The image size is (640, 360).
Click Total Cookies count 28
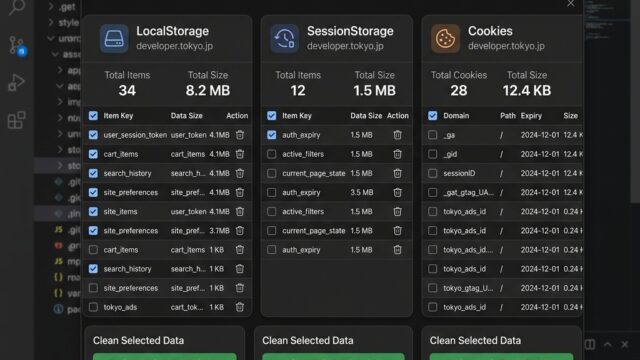coord(459,90)
